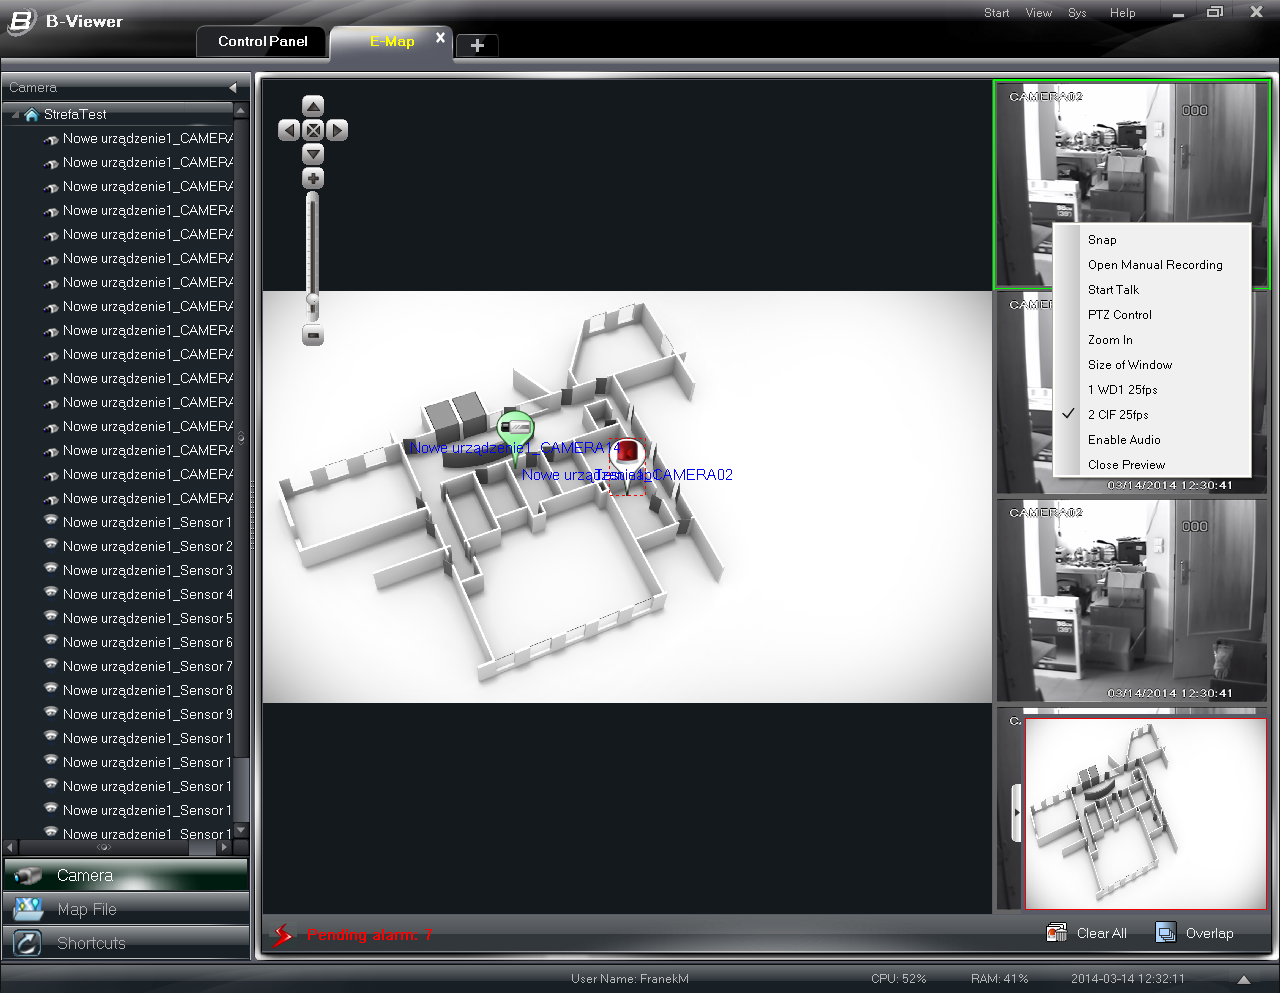Image resolution: width=1280 pixels, height=993 pixels.
Task: Click the map zoom slider handle
Action: (312, 300)
